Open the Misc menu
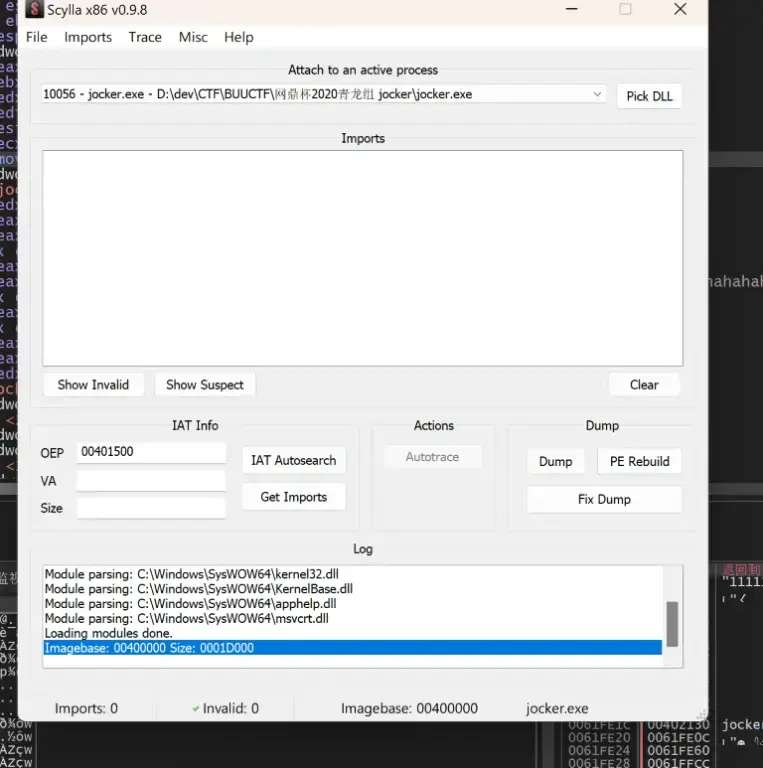The height and width of the screenshot is (768, 763). click(193, 37)
